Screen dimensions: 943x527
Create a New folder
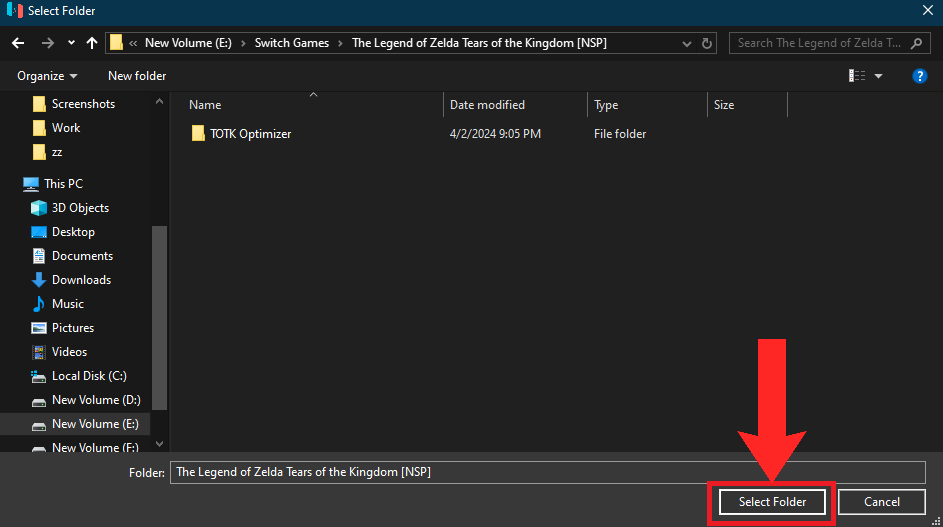(137, 76)
